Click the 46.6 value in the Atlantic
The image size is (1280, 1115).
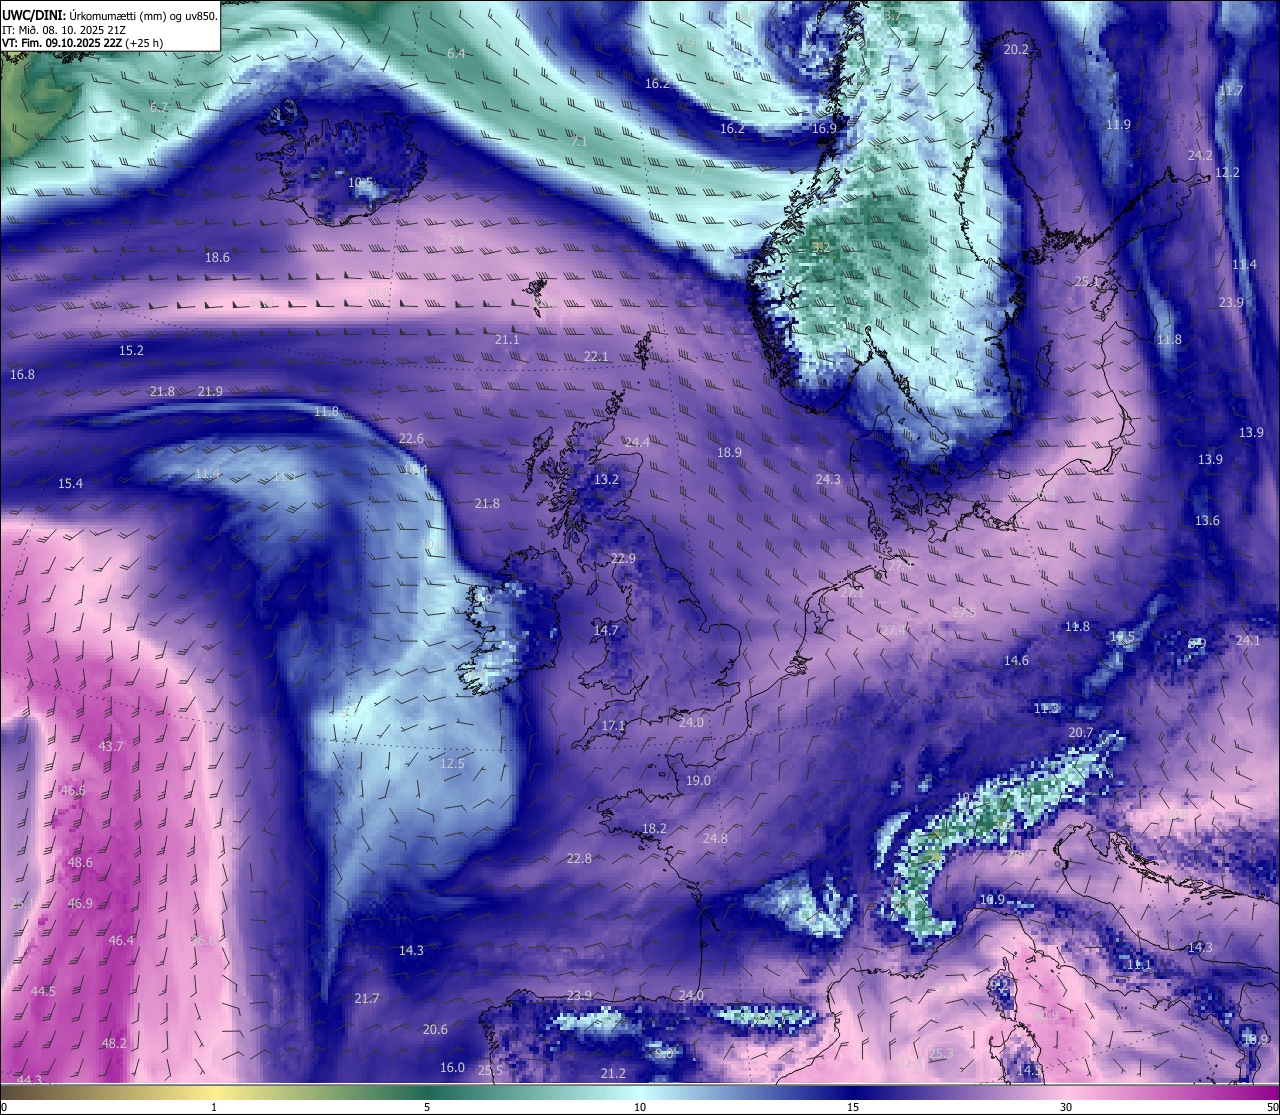pos(73,790)
